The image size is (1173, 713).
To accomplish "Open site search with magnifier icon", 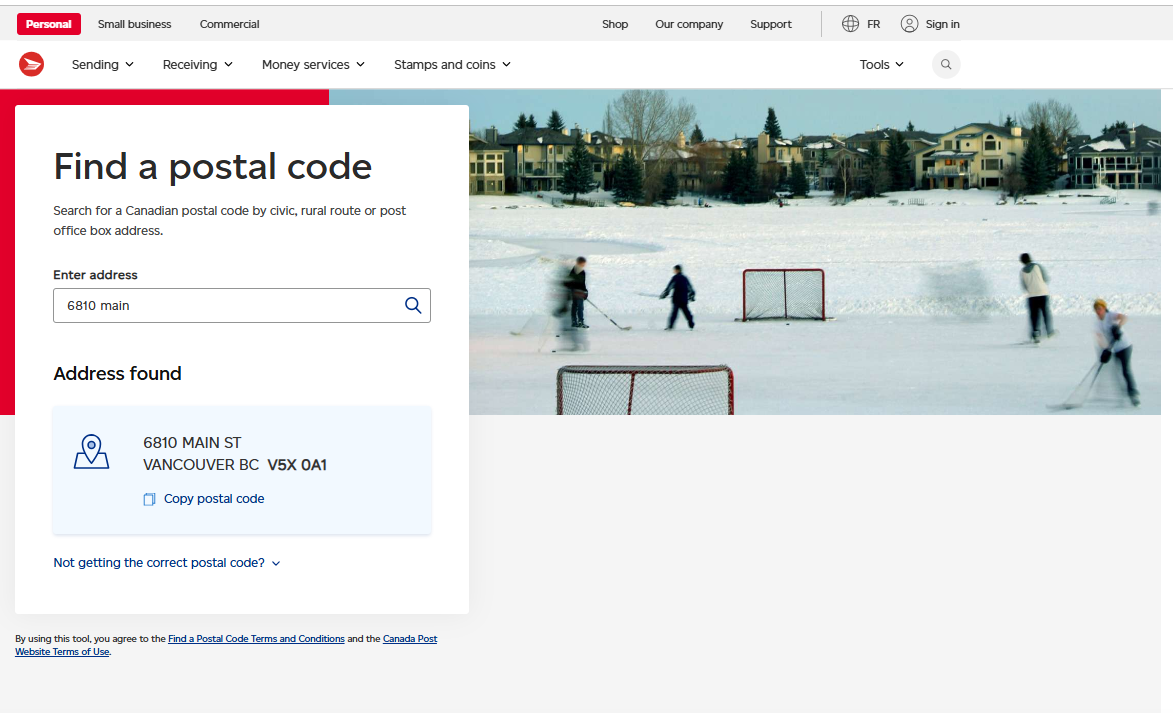I will 946,64.
